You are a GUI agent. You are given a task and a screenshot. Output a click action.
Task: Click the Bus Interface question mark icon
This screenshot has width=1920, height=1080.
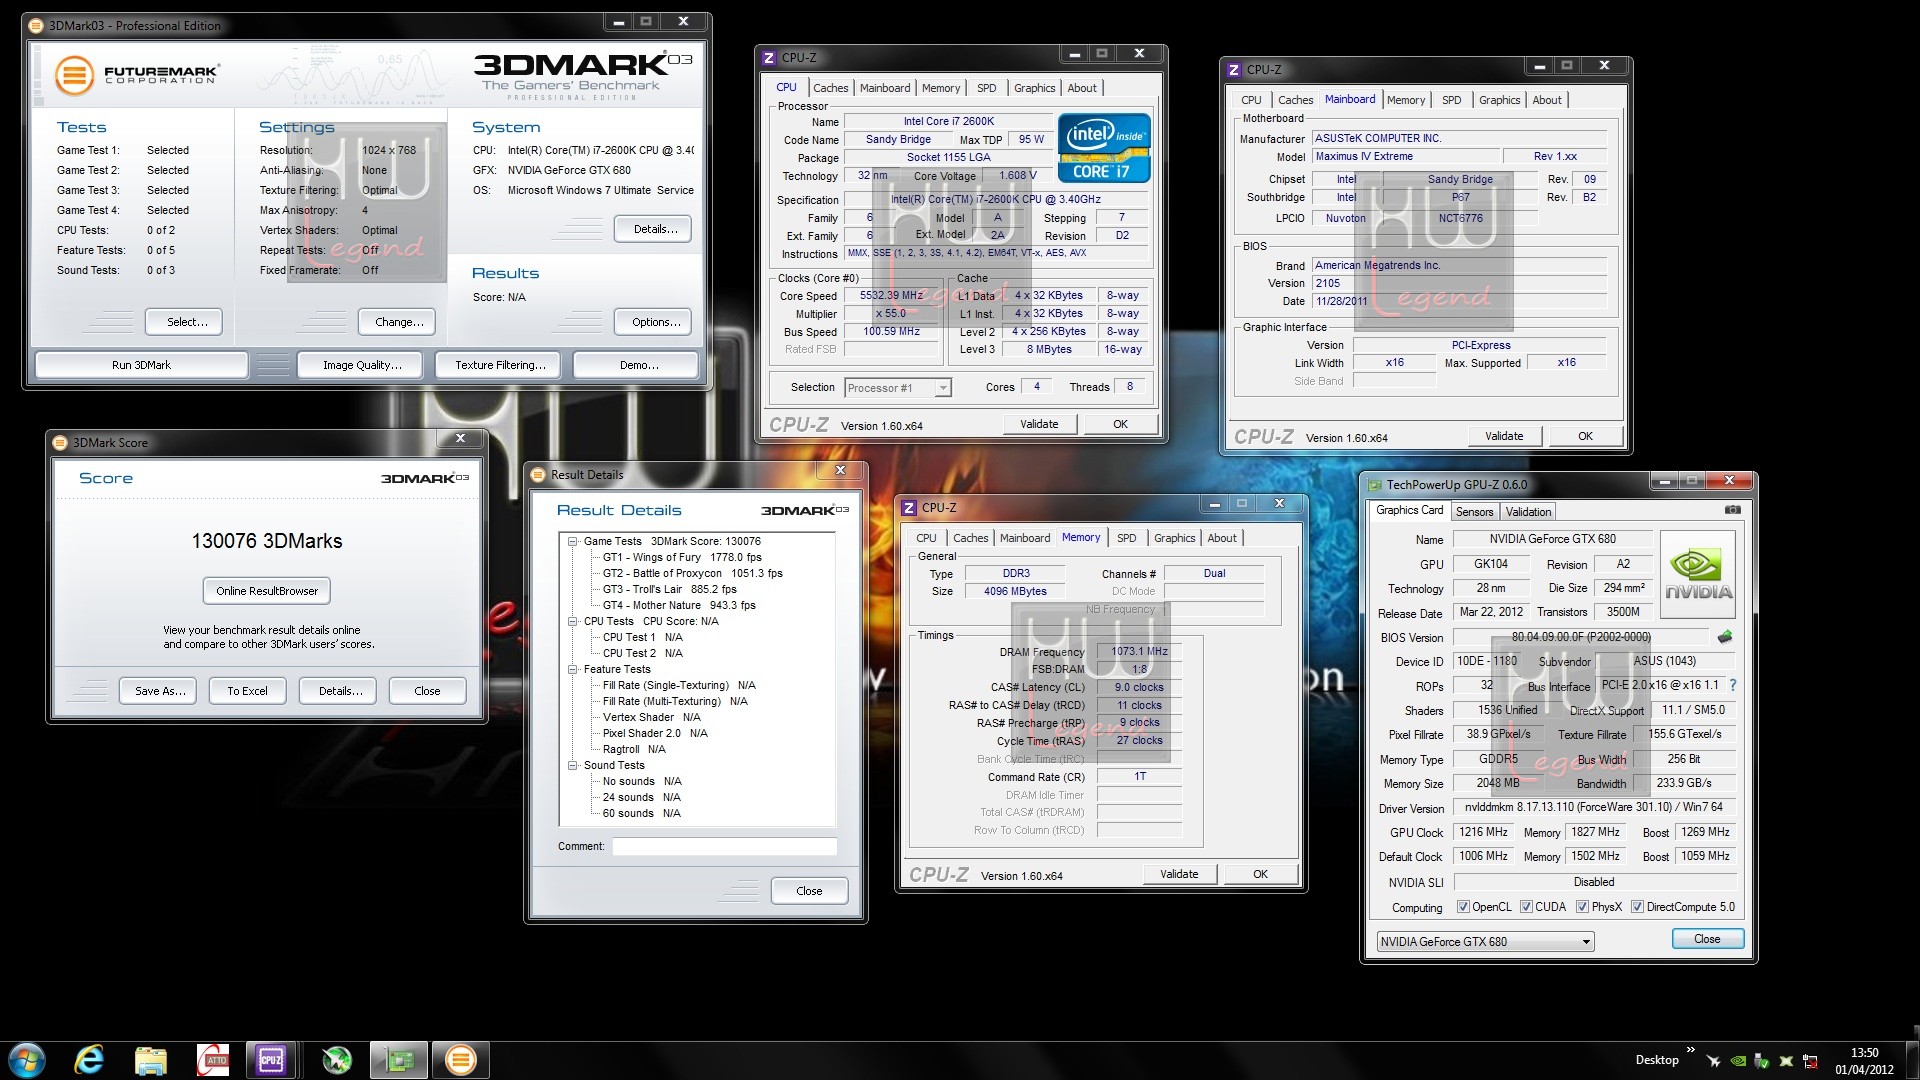coord(1733,686)
